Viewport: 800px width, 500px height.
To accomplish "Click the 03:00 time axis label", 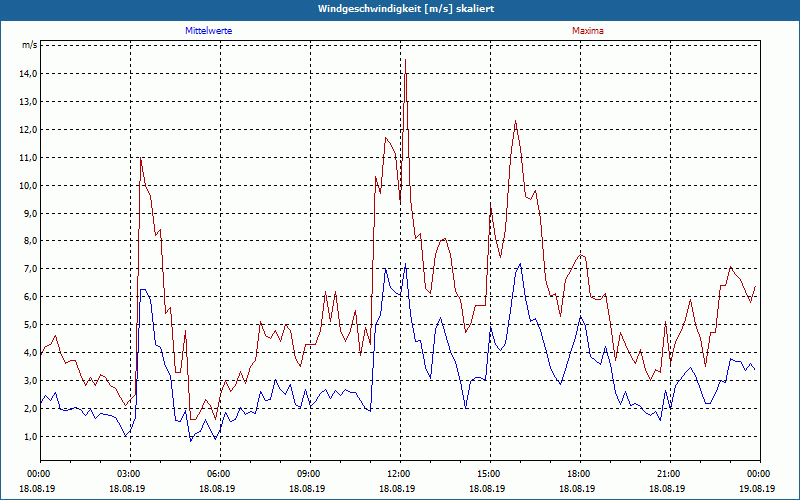I will coord(128,474).
